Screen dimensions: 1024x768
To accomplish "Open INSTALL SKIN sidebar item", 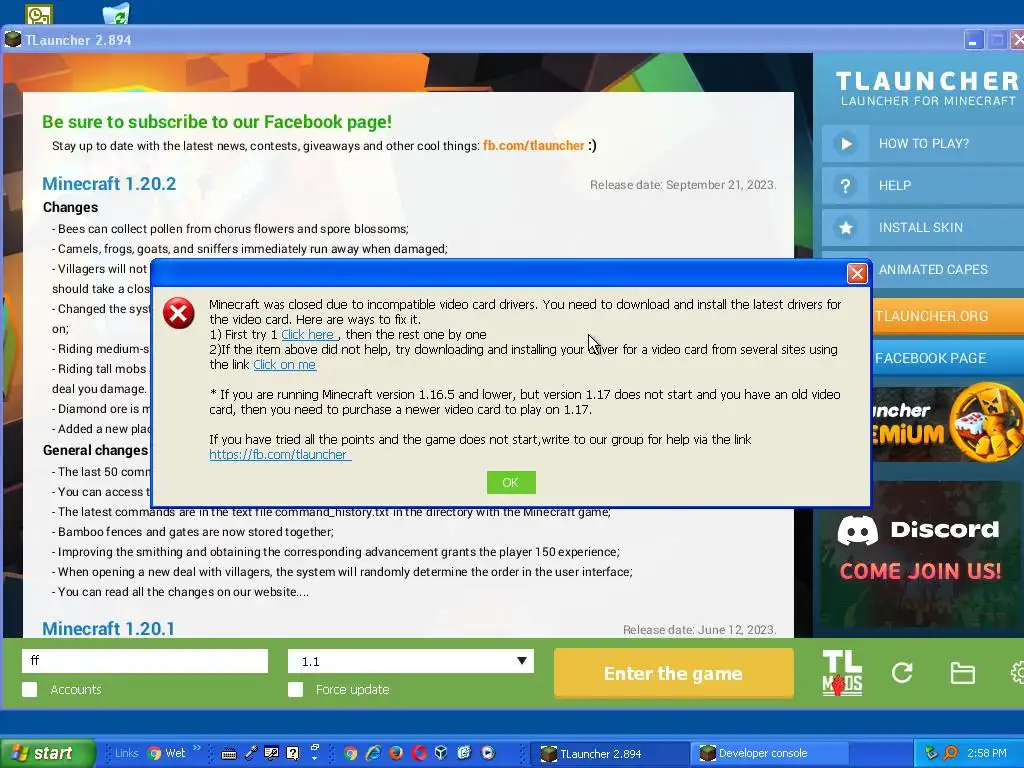I will 923,227.
